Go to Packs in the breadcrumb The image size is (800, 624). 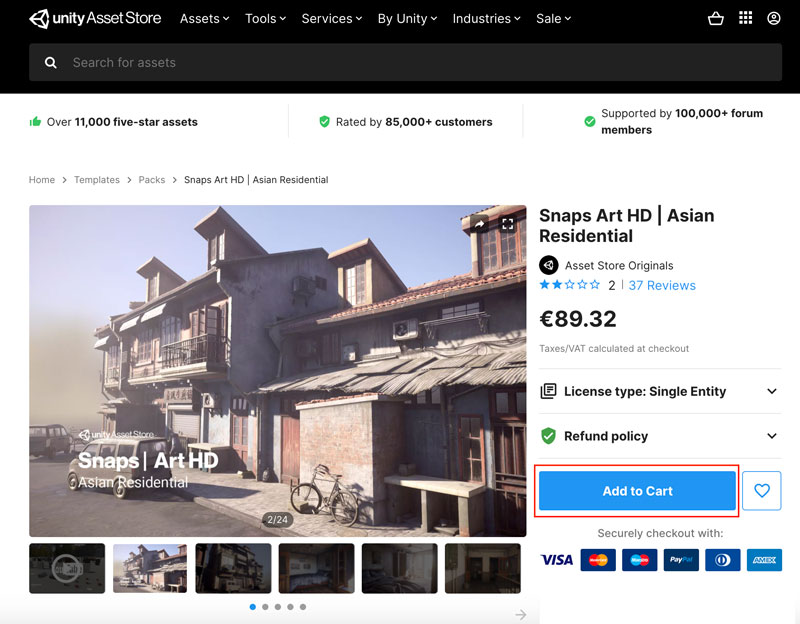click(152, 180)
